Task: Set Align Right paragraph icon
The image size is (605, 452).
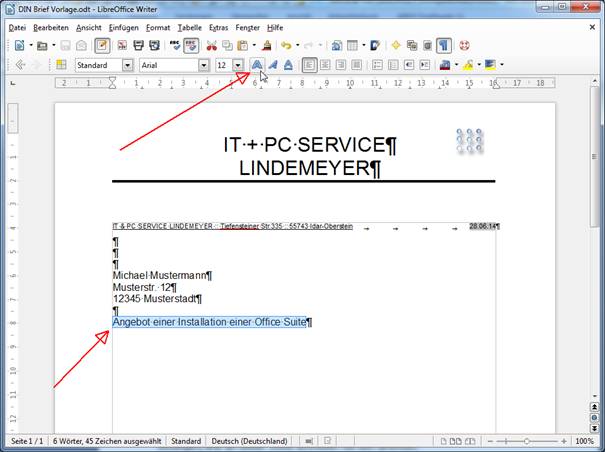Action: point(341,65)
